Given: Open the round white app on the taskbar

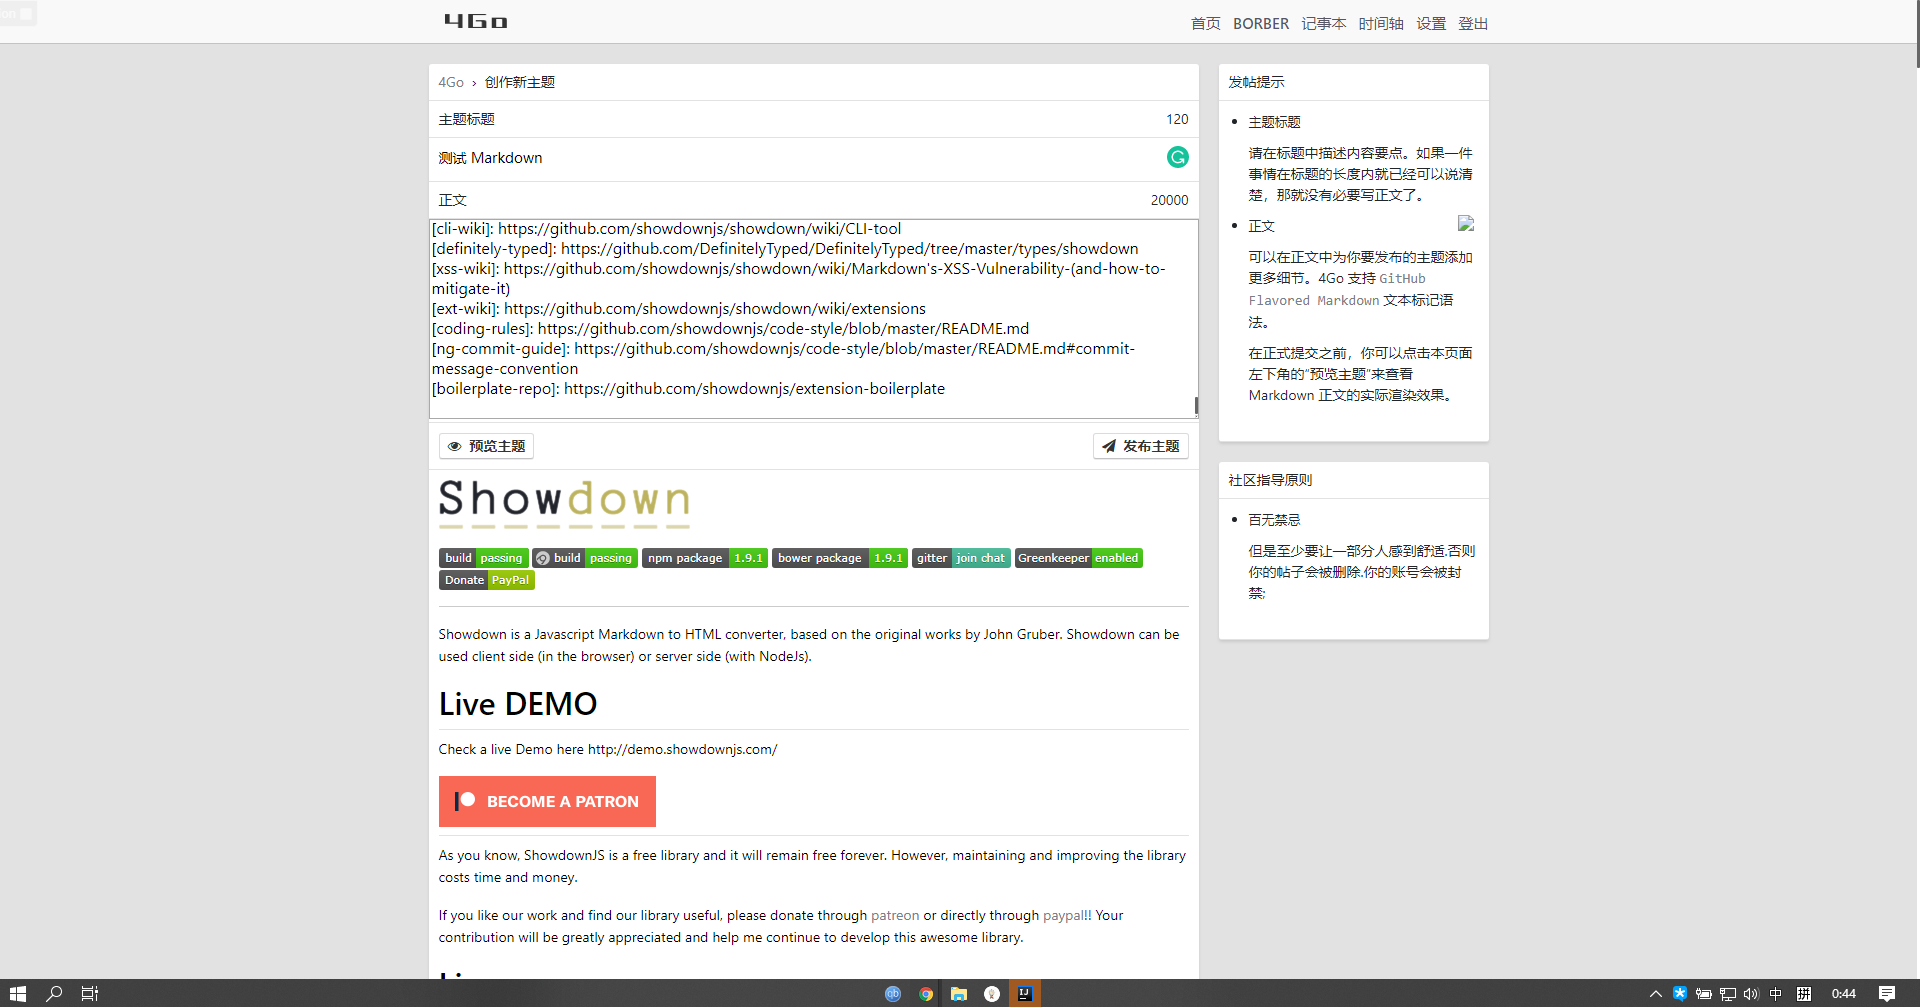Looking at the screenshot, I should click(x=992, y=993).
